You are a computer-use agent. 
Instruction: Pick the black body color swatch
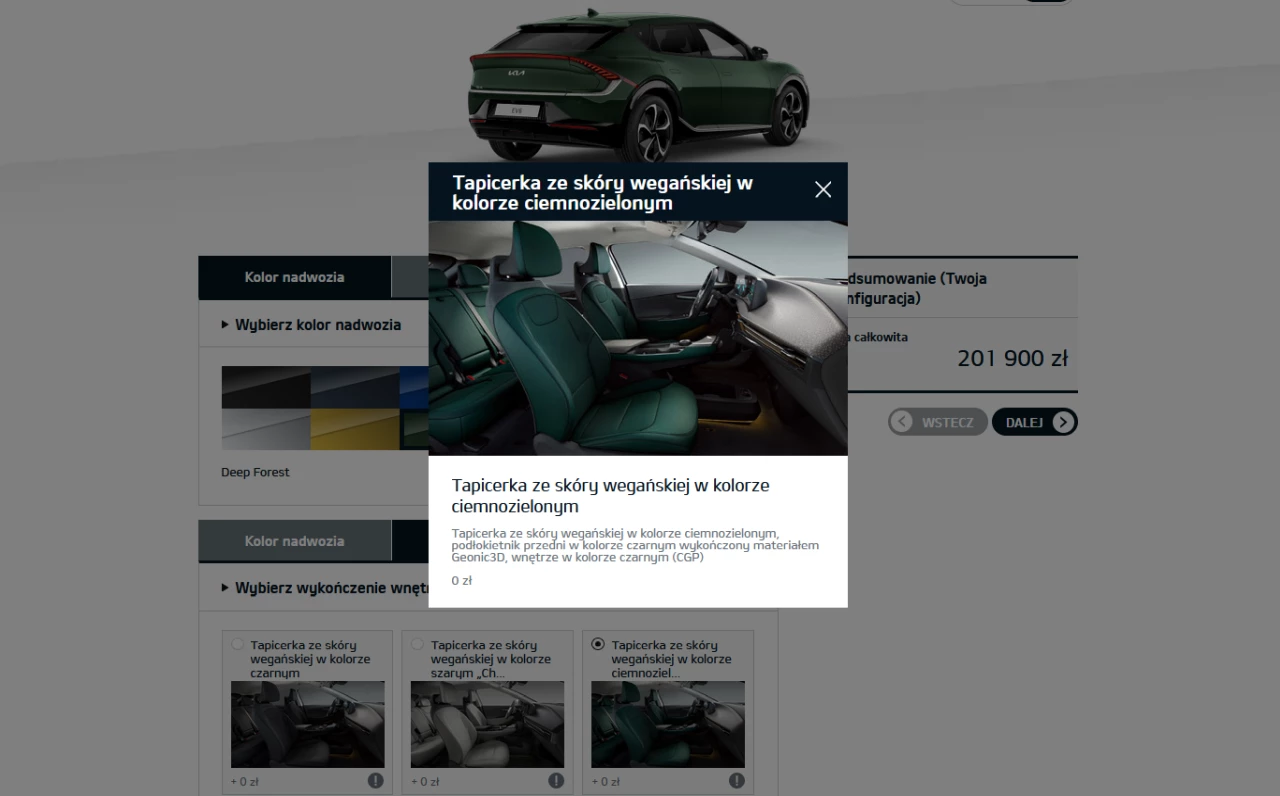(x=265, y=387)
